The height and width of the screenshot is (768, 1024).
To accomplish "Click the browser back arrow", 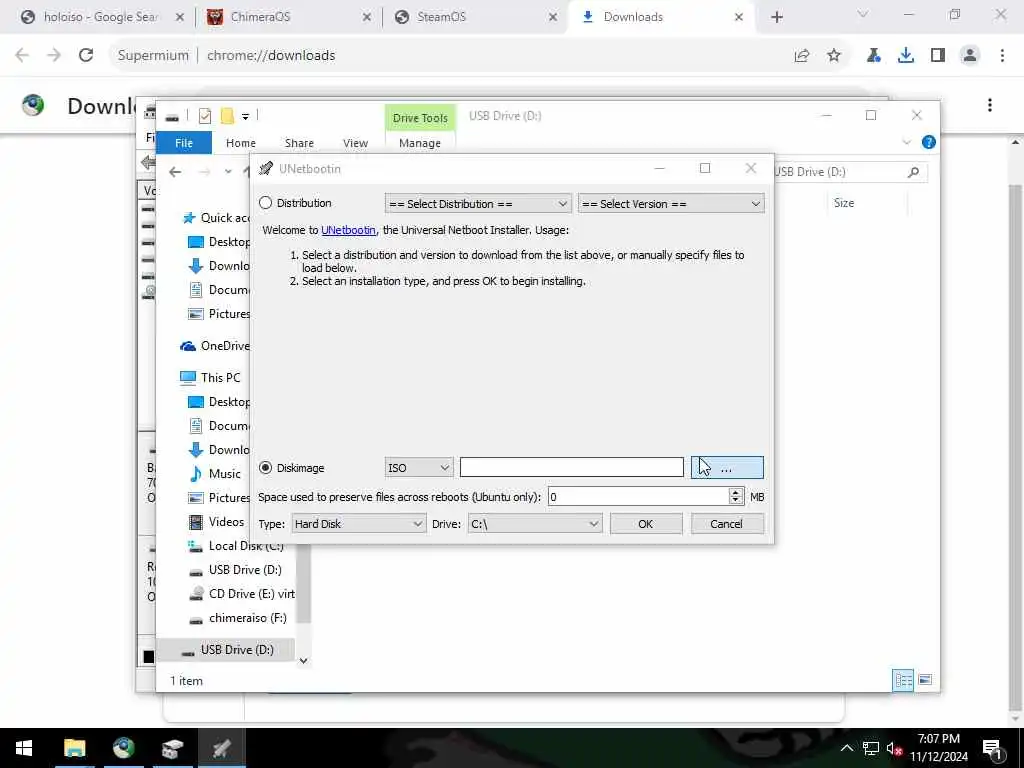I will tap(22, 56).
